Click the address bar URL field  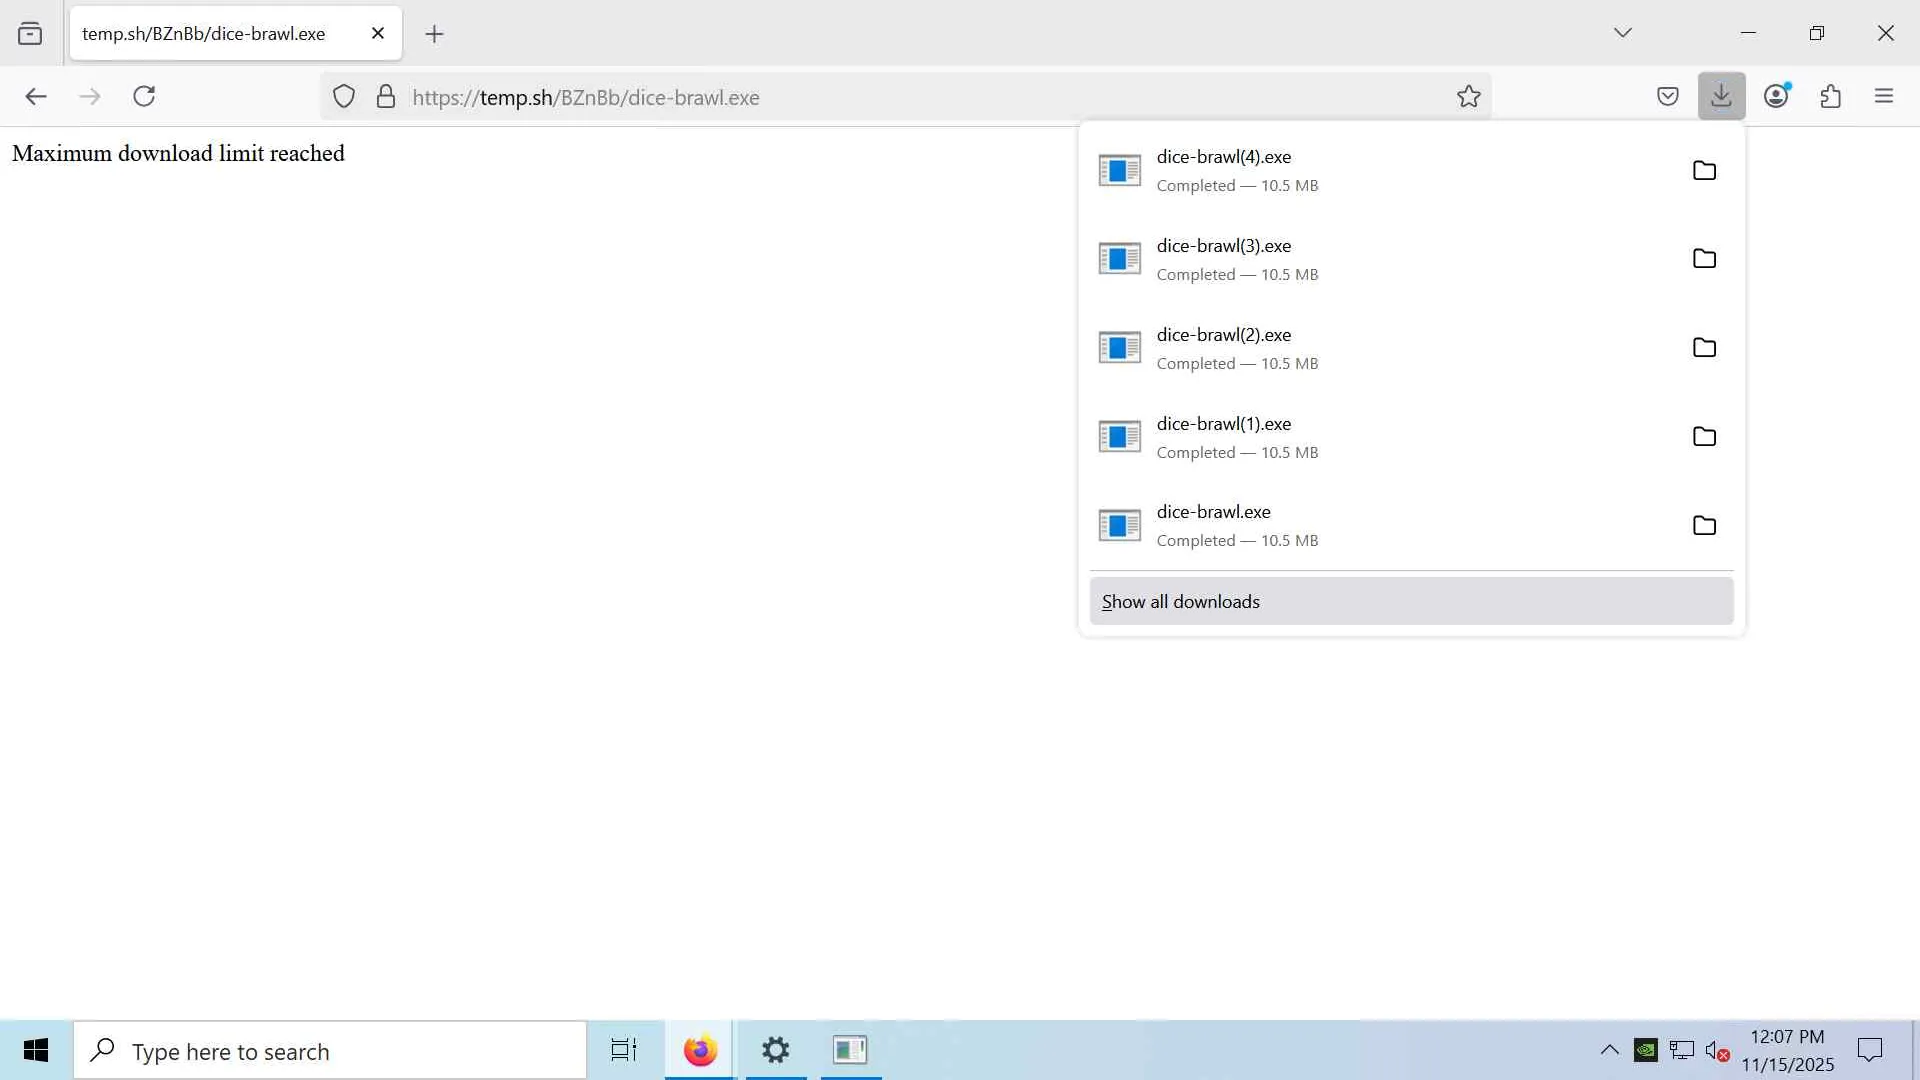(x=900, y=97)
